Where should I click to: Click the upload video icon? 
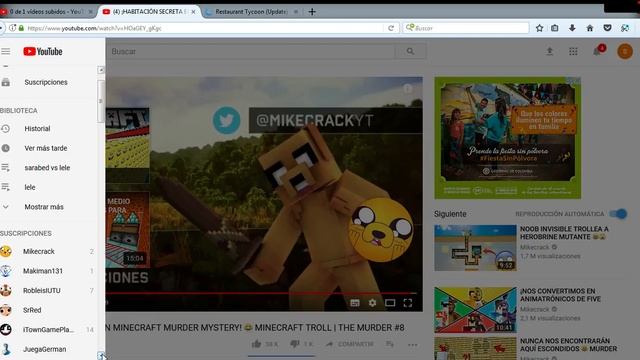click(549, 51)
